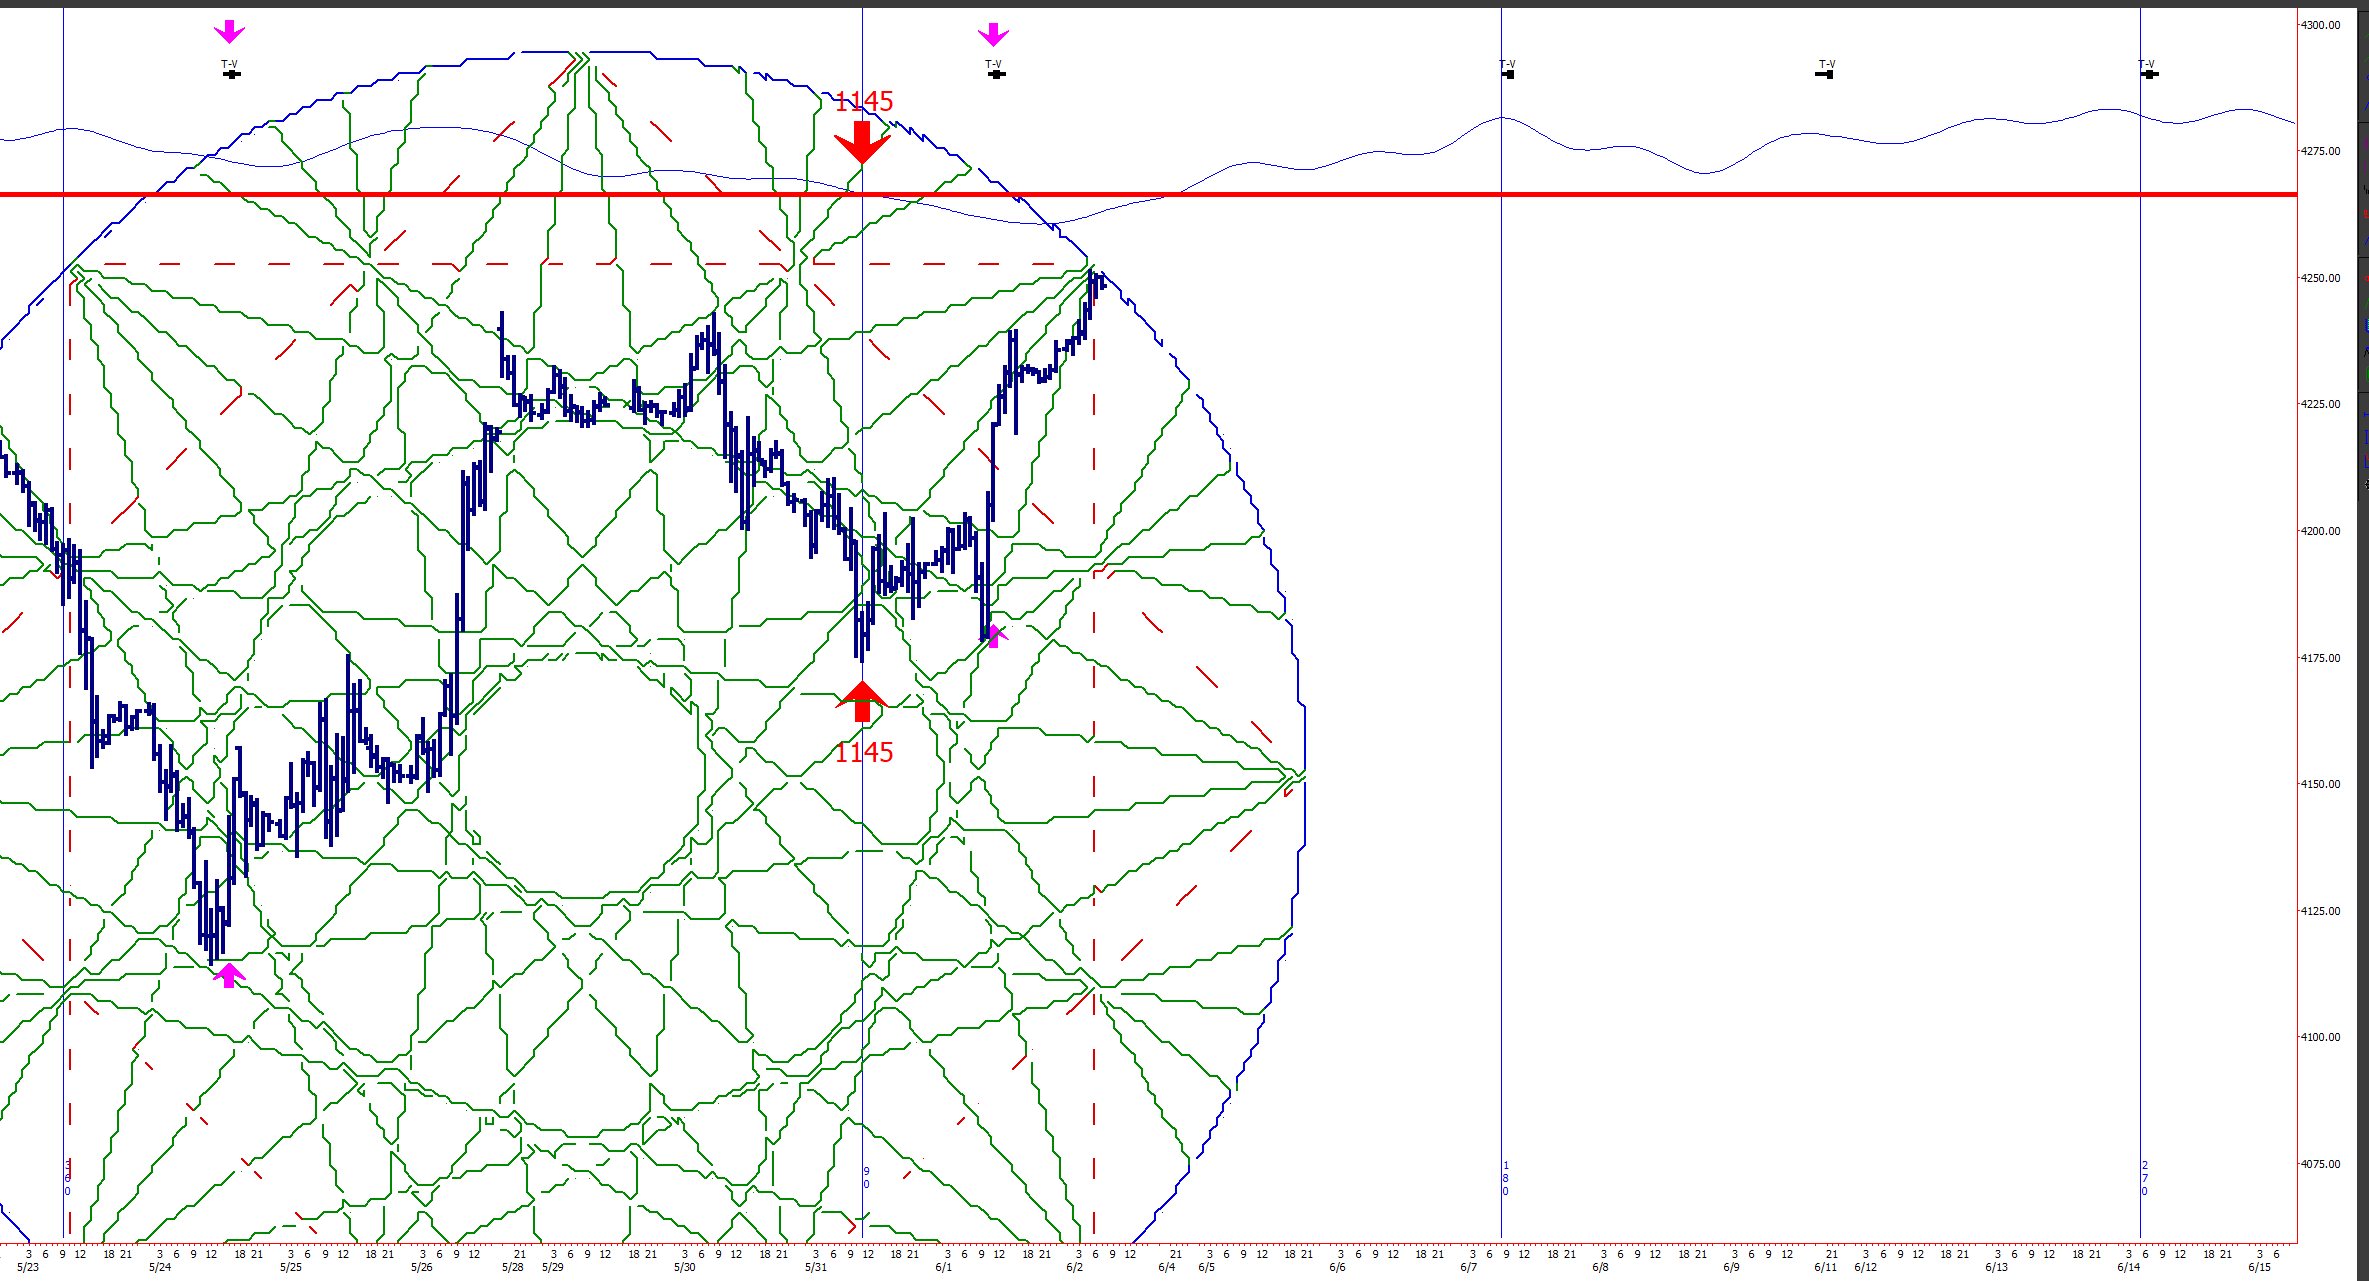The image size is (2369, 1281).
Task: Click the 270 cycle line label
Action: coord(2145,1178)
